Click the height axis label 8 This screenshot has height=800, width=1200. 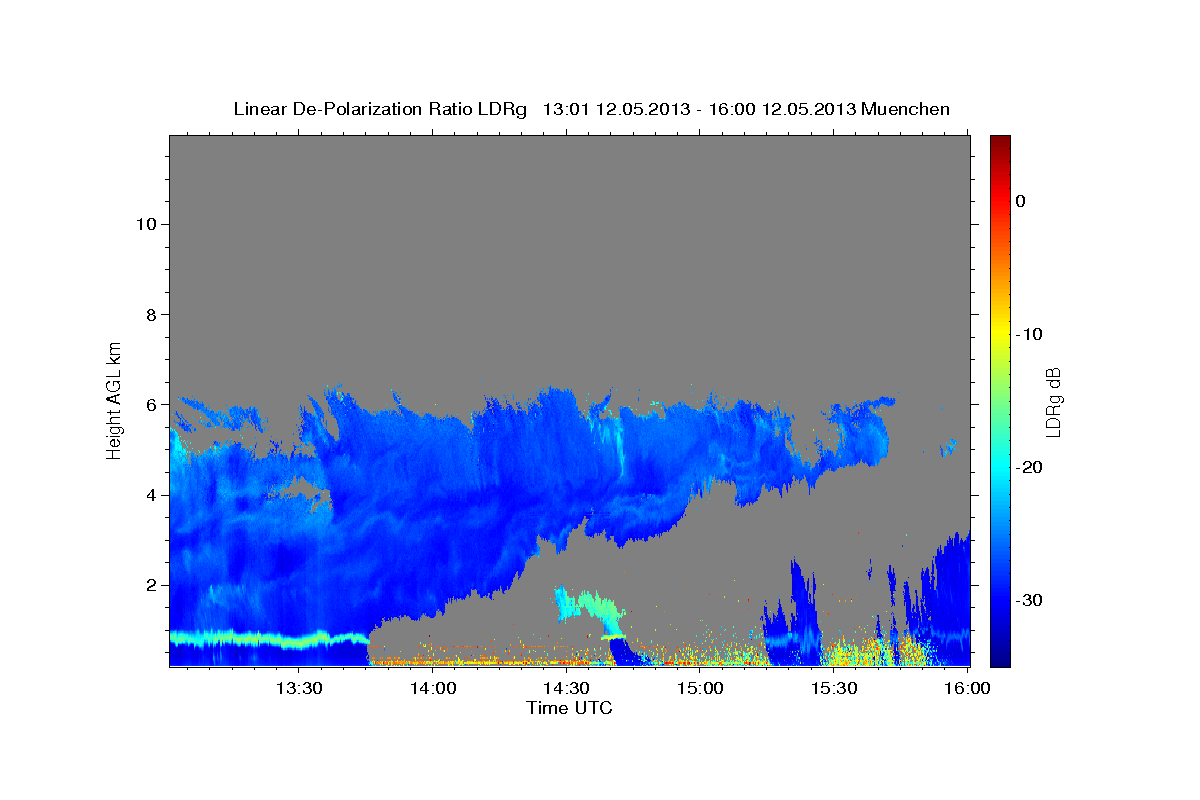click(150, 314)
